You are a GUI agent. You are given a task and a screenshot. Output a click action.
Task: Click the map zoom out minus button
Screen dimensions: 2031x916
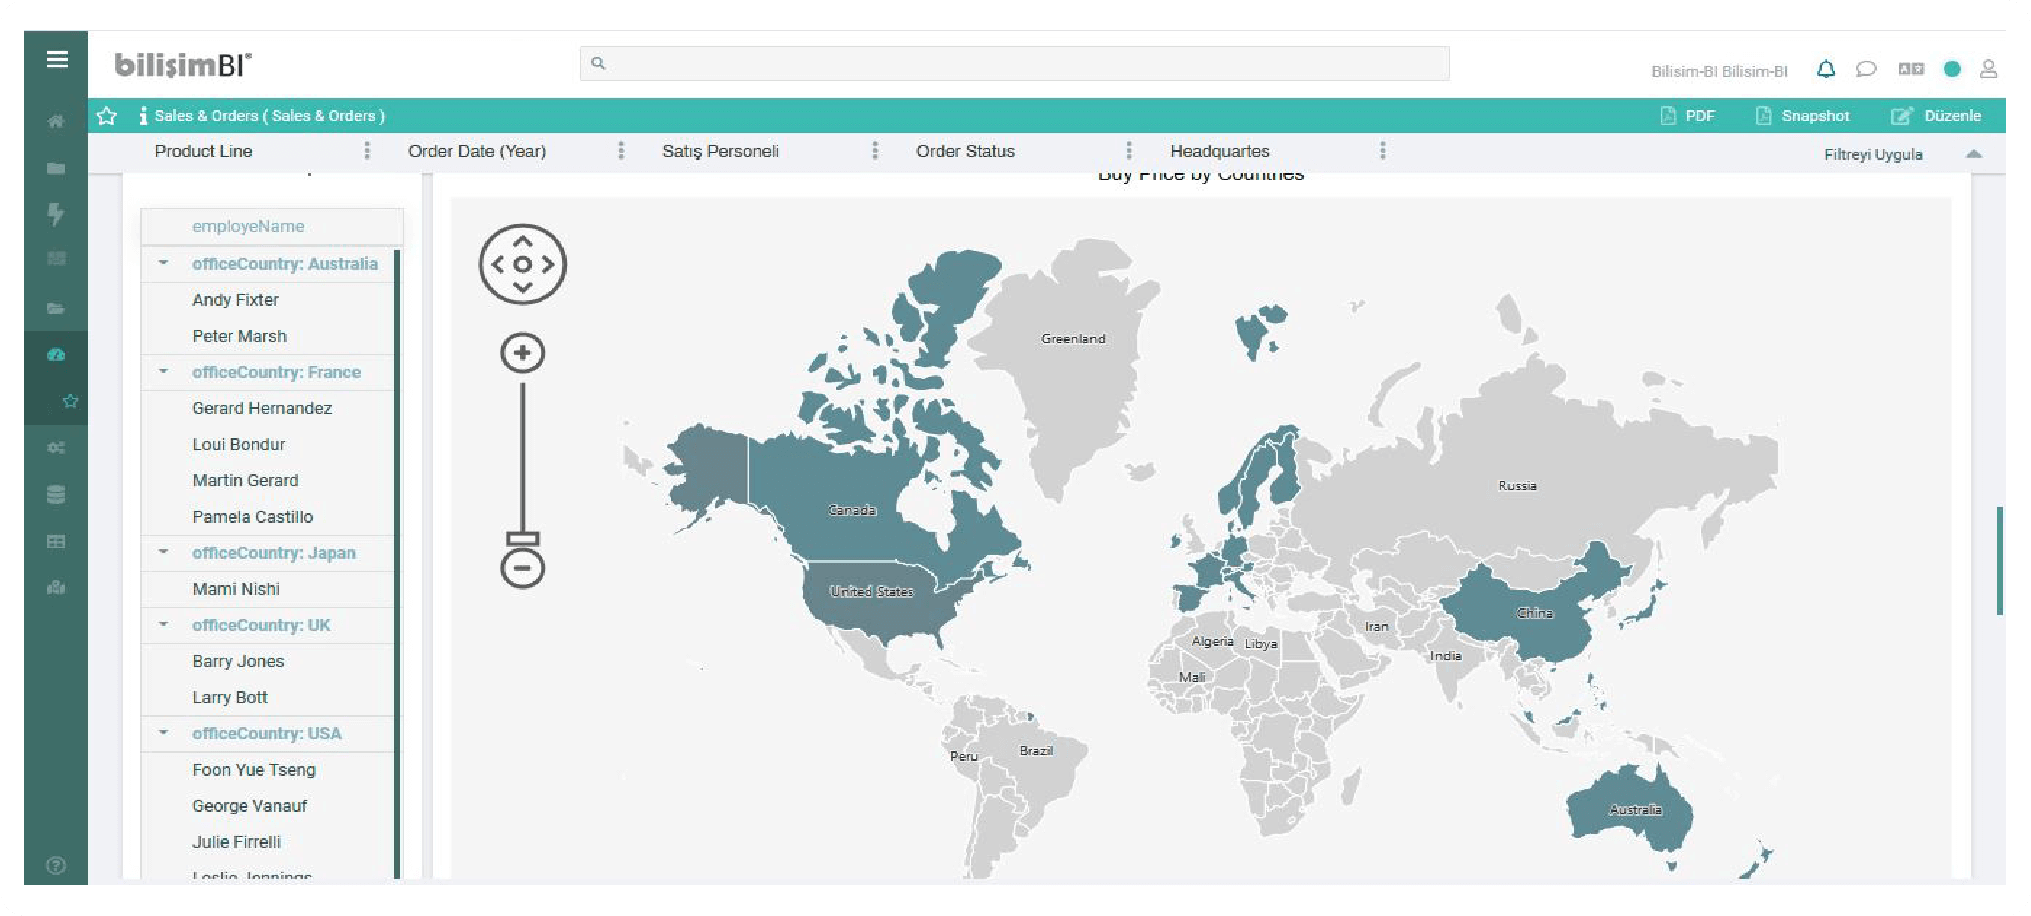522,569
